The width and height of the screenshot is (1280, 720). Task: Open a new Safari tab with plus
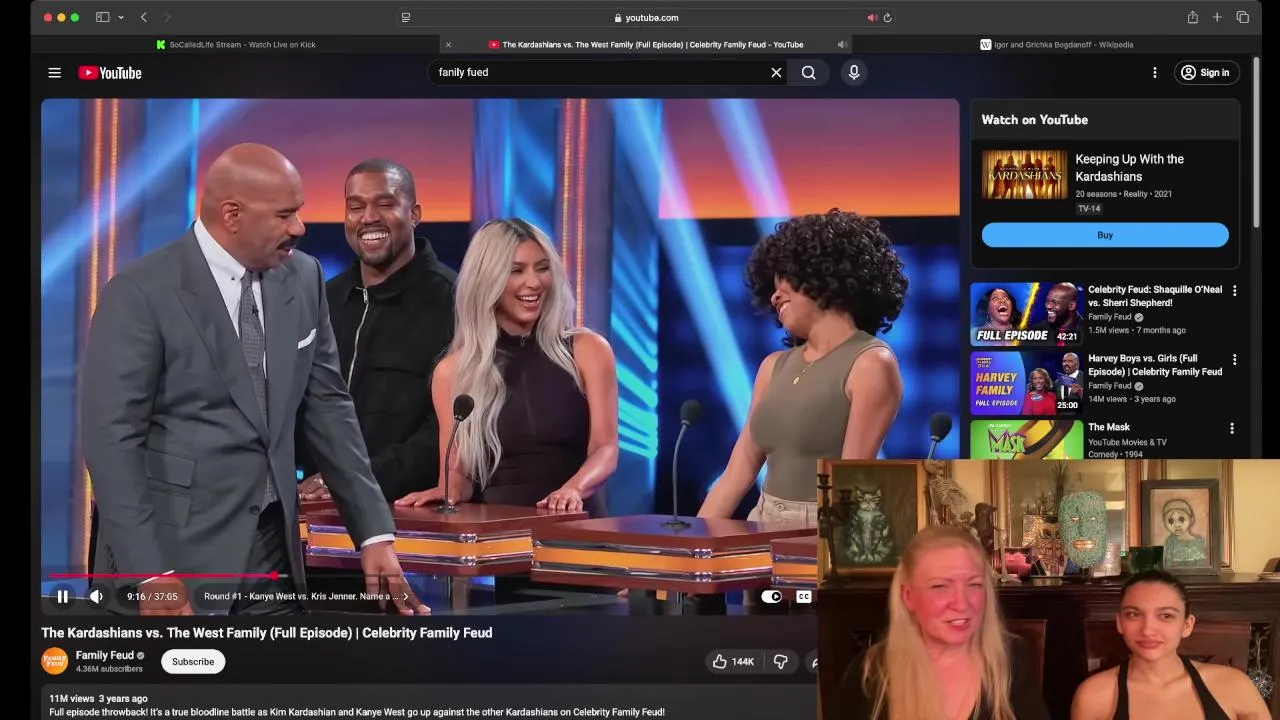pyautogui.click(x=1217, y=17)
